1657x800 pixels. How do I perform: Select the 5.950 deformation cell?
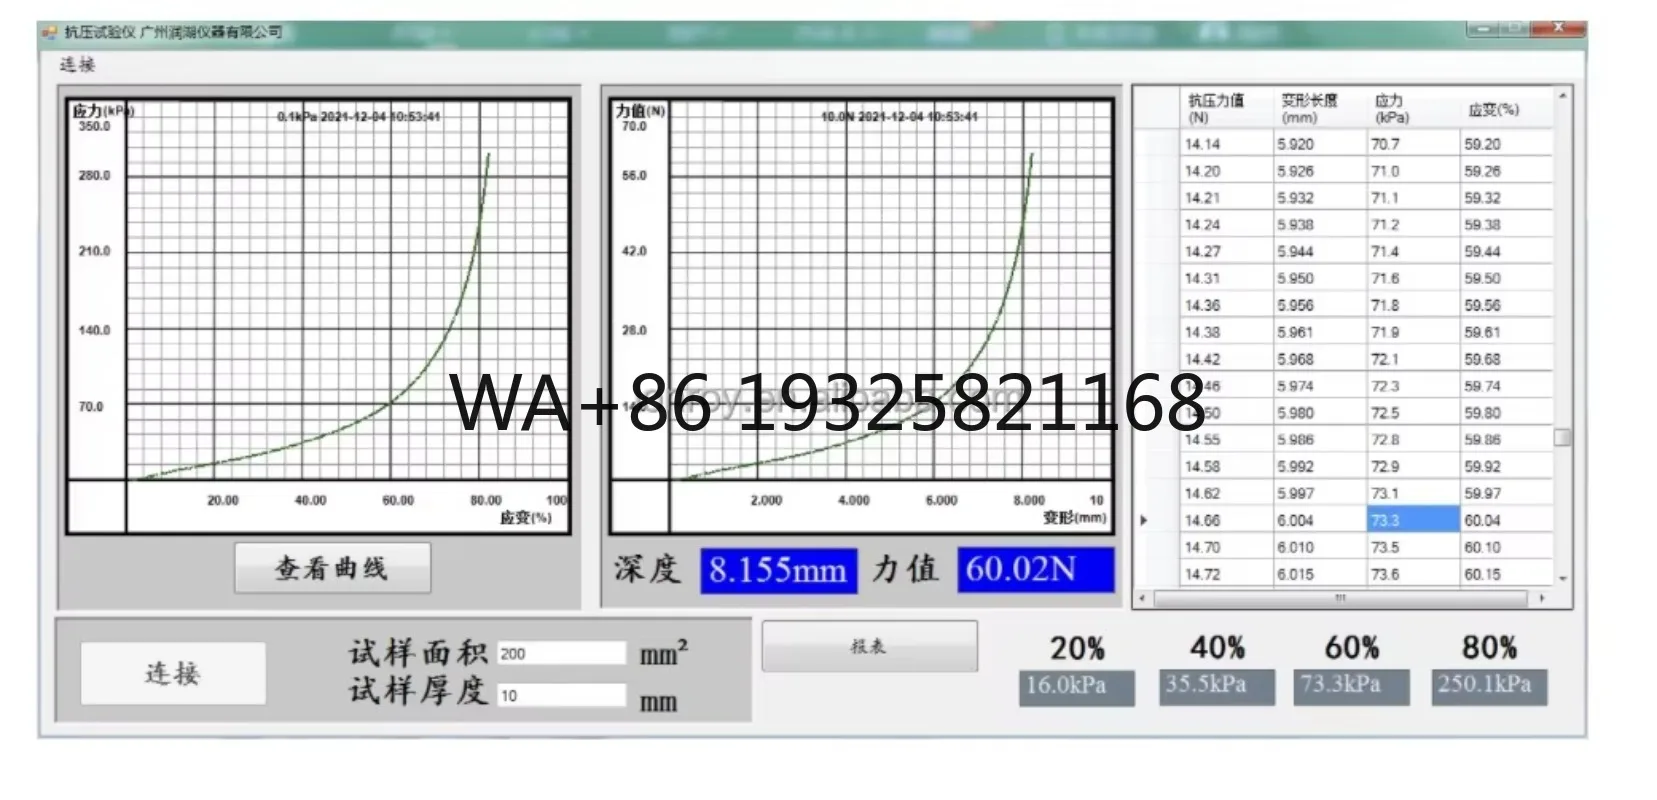tap(1320, 279)
